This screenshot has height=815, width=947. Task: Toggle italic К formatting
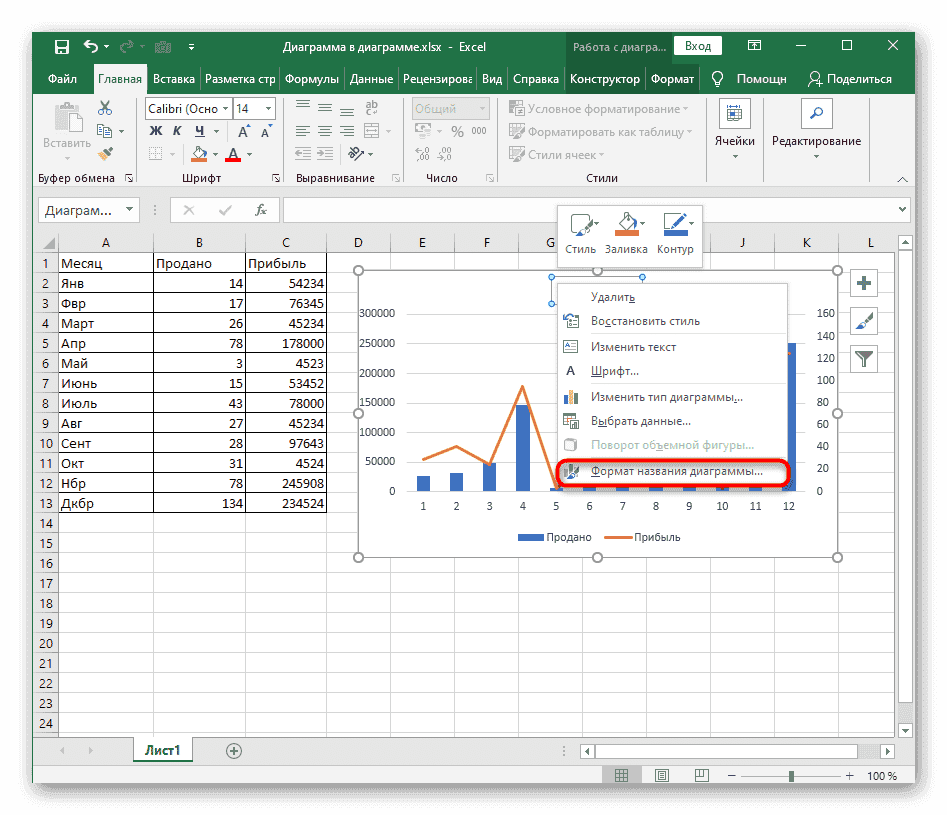[178, 131]
